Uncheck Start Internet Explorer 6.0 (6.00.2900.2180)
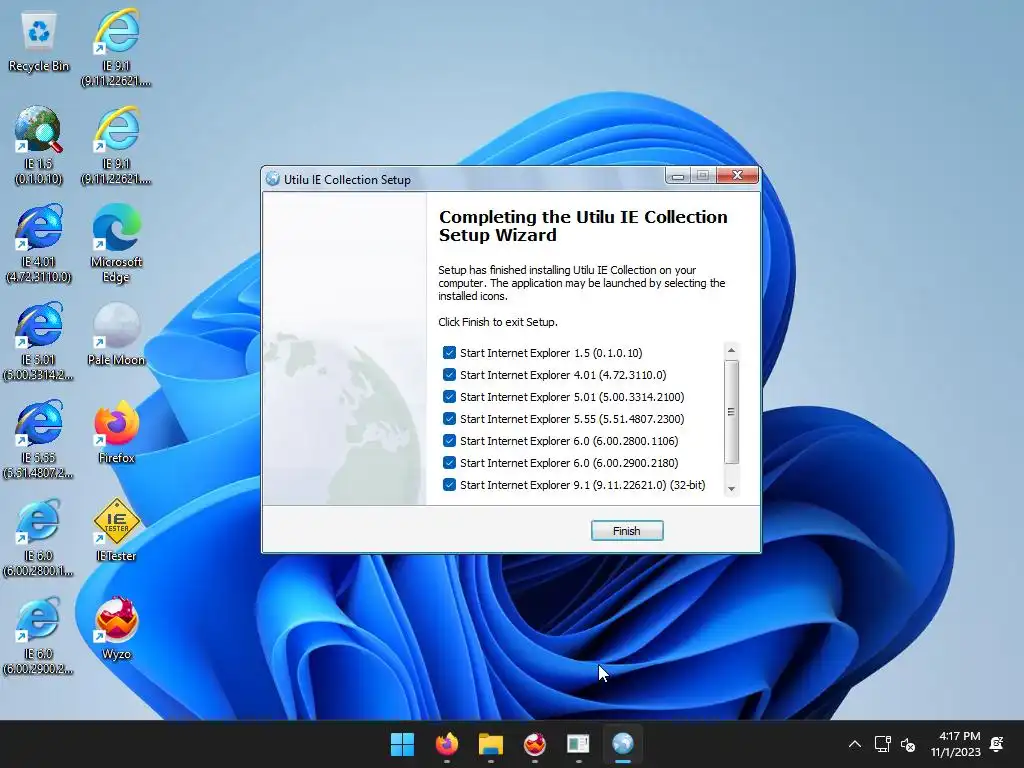 (449, 462)
